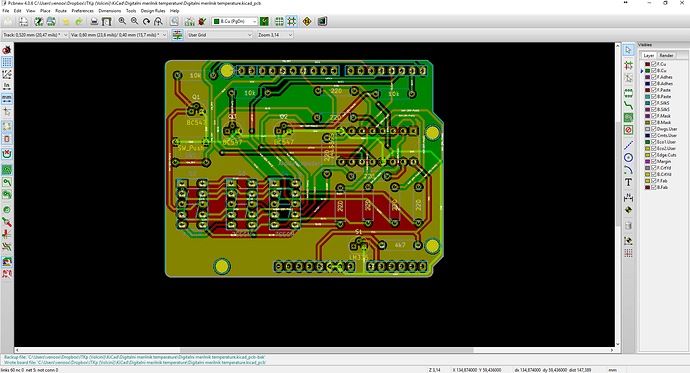The image size is (690, 373).
Task: Select the Draw Circle tool
Action: pos(628,157)
